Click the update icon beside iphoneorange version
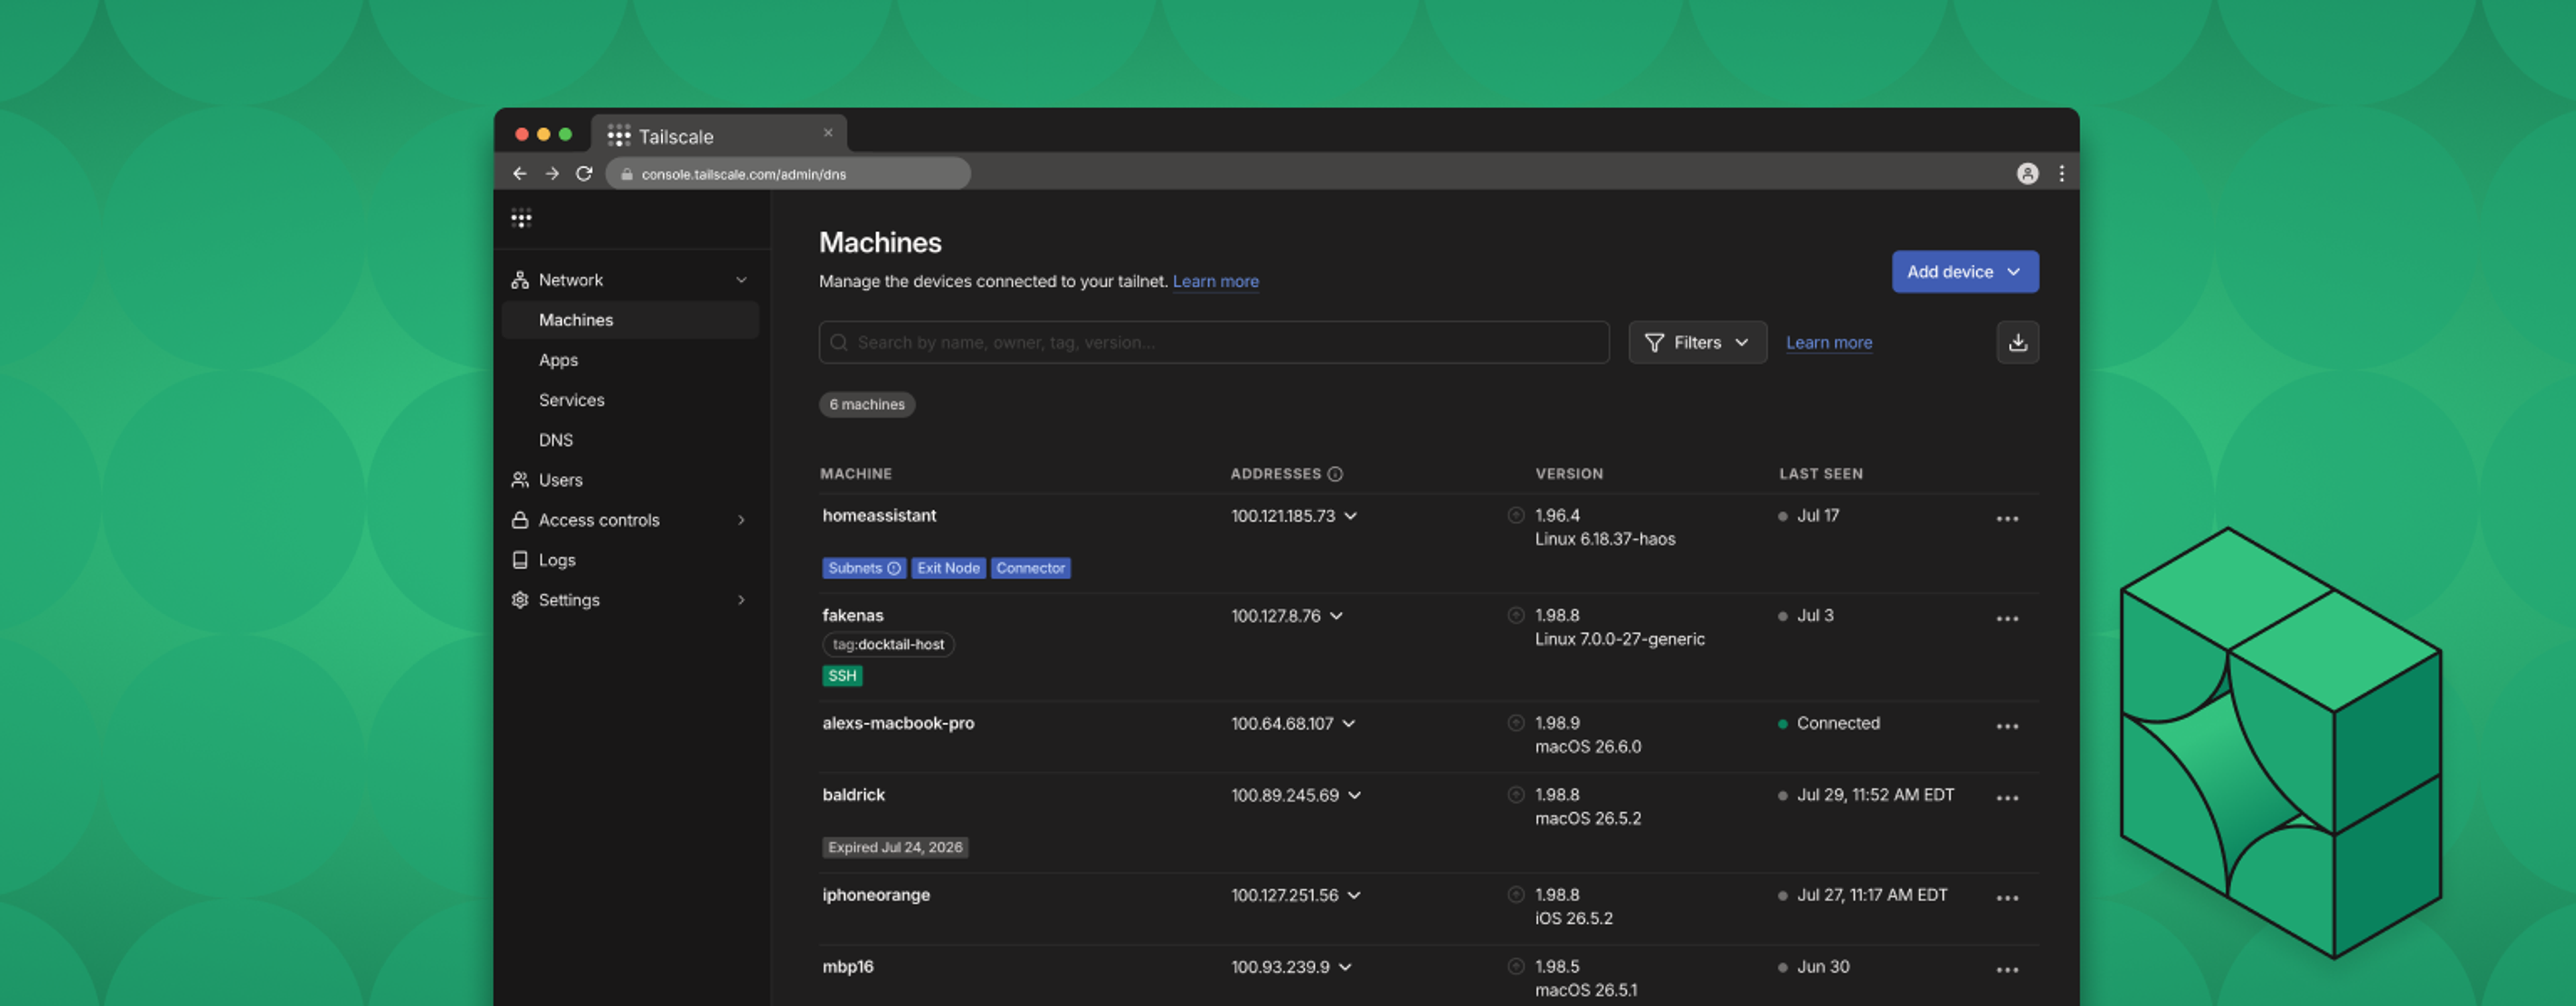 [1515, 894]
